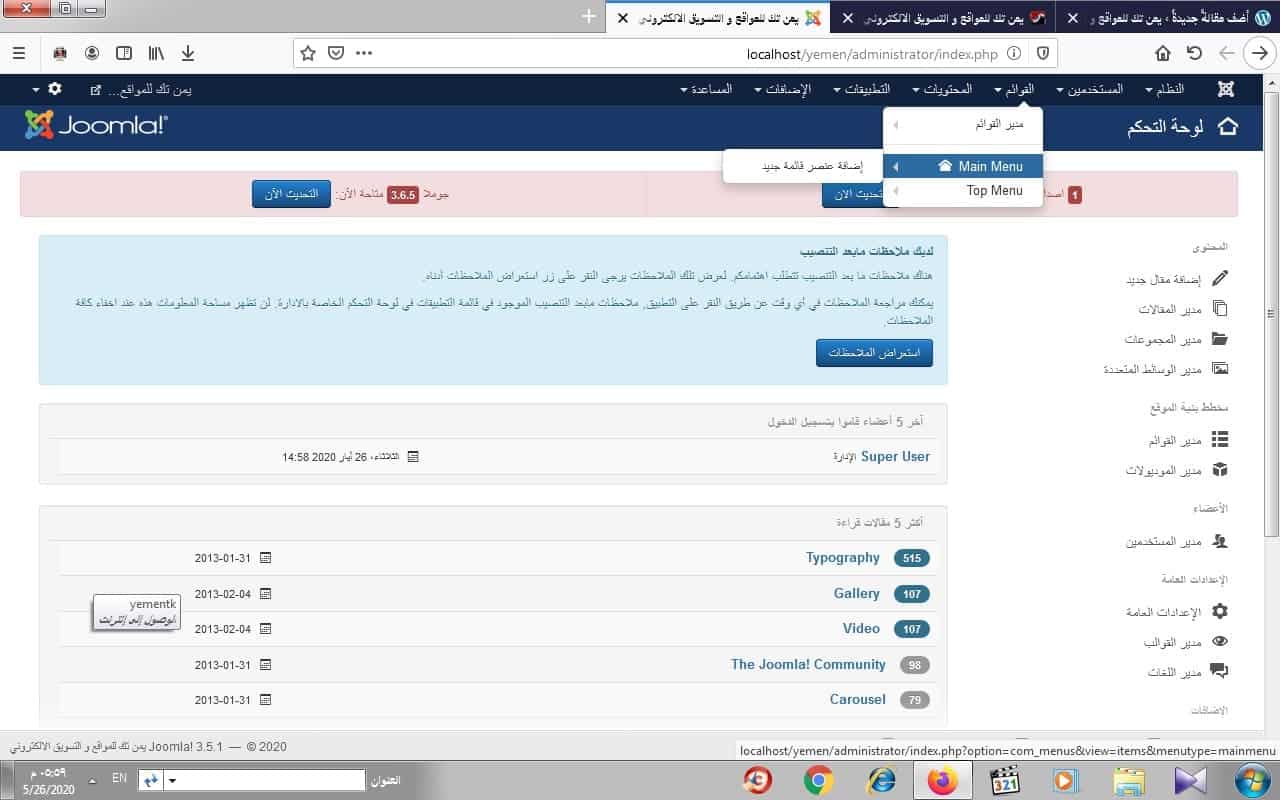This screenshot has width=1280, height=800.
Task: Click the menu manager list icon
Action: click(1220, 440)
